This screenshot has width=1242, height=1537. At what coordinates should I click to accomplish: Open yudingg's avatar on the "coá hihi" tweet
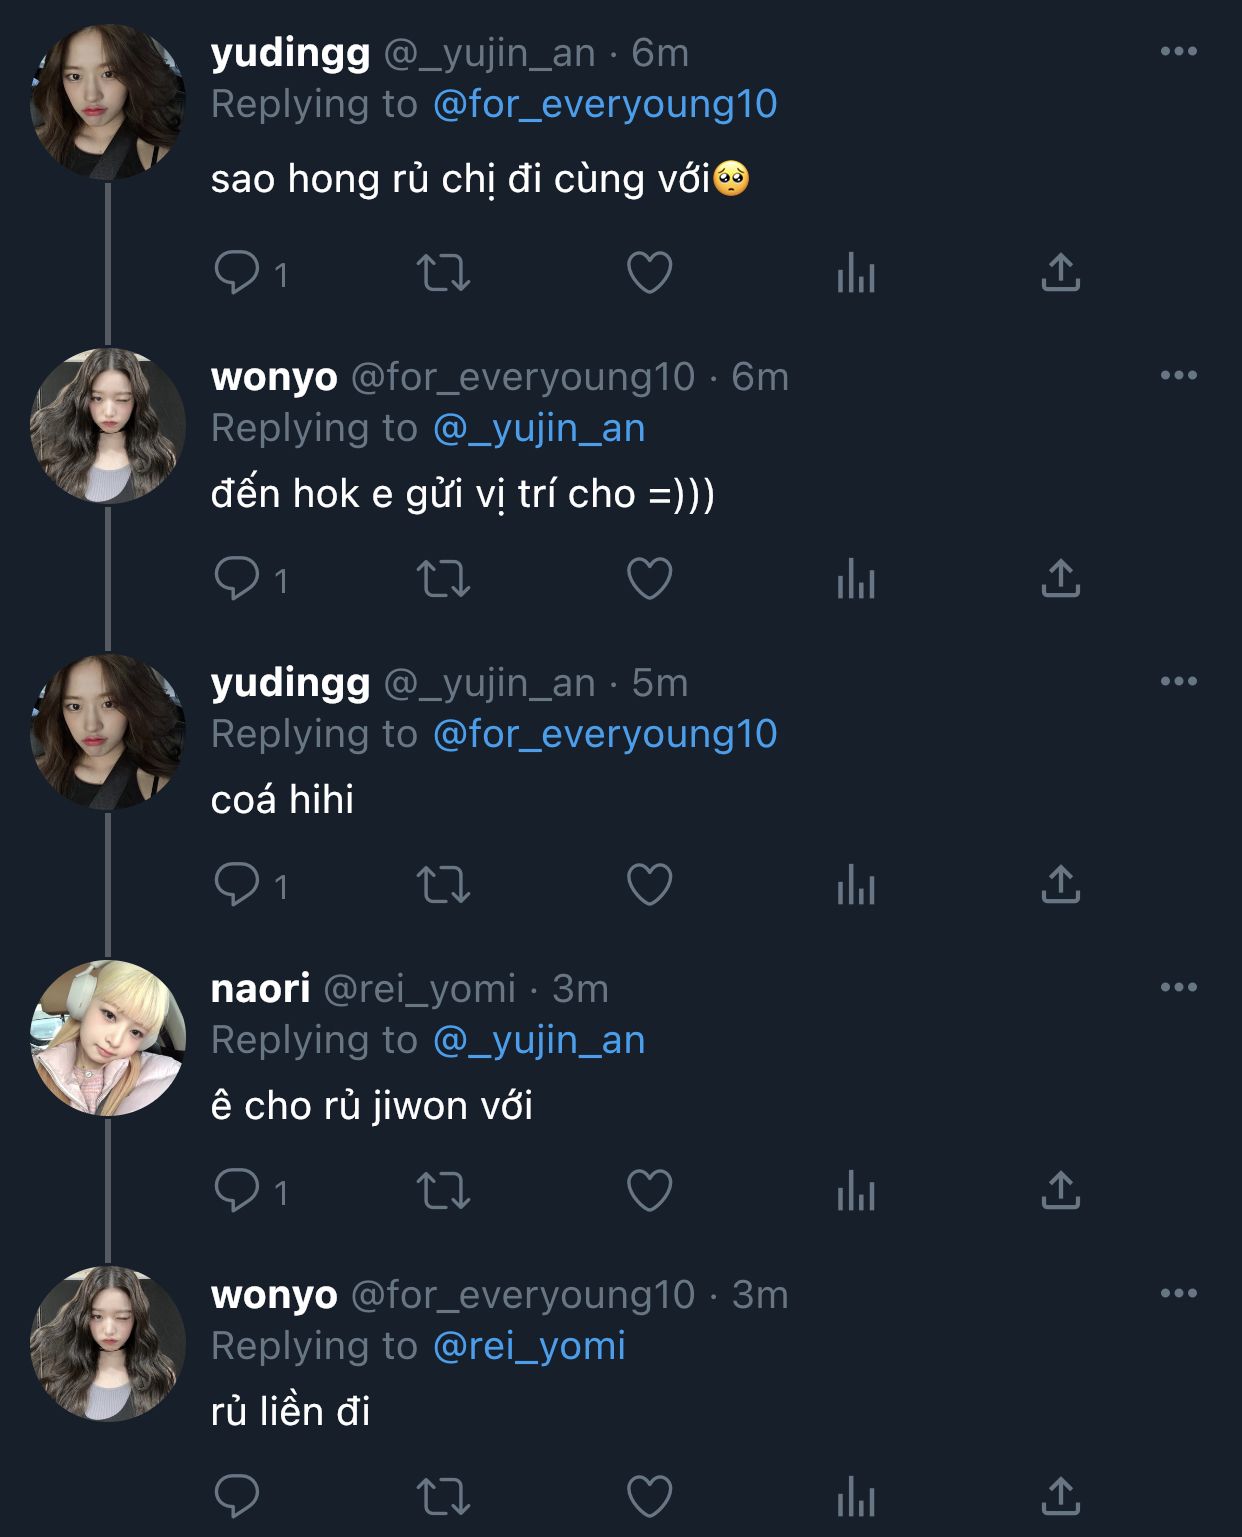coord(108,732)
